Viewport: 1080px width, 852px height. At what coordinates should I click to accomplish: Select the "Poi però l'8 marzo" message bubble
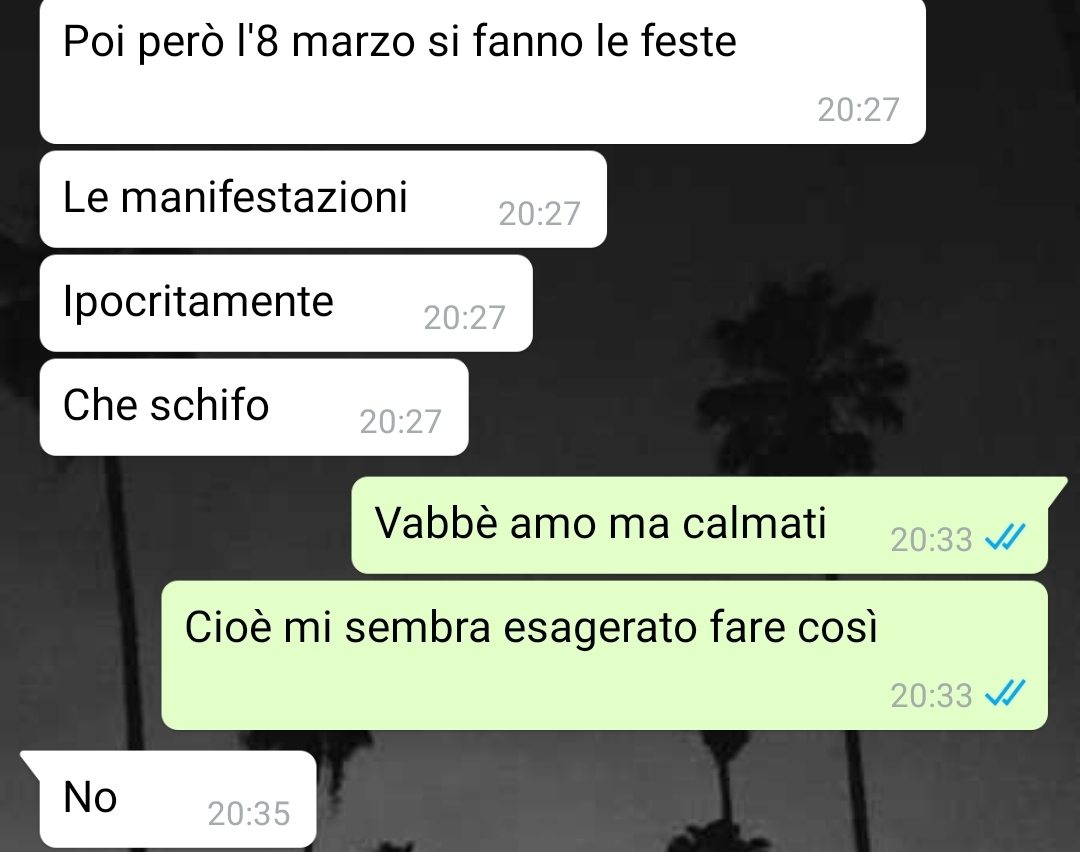482,71
